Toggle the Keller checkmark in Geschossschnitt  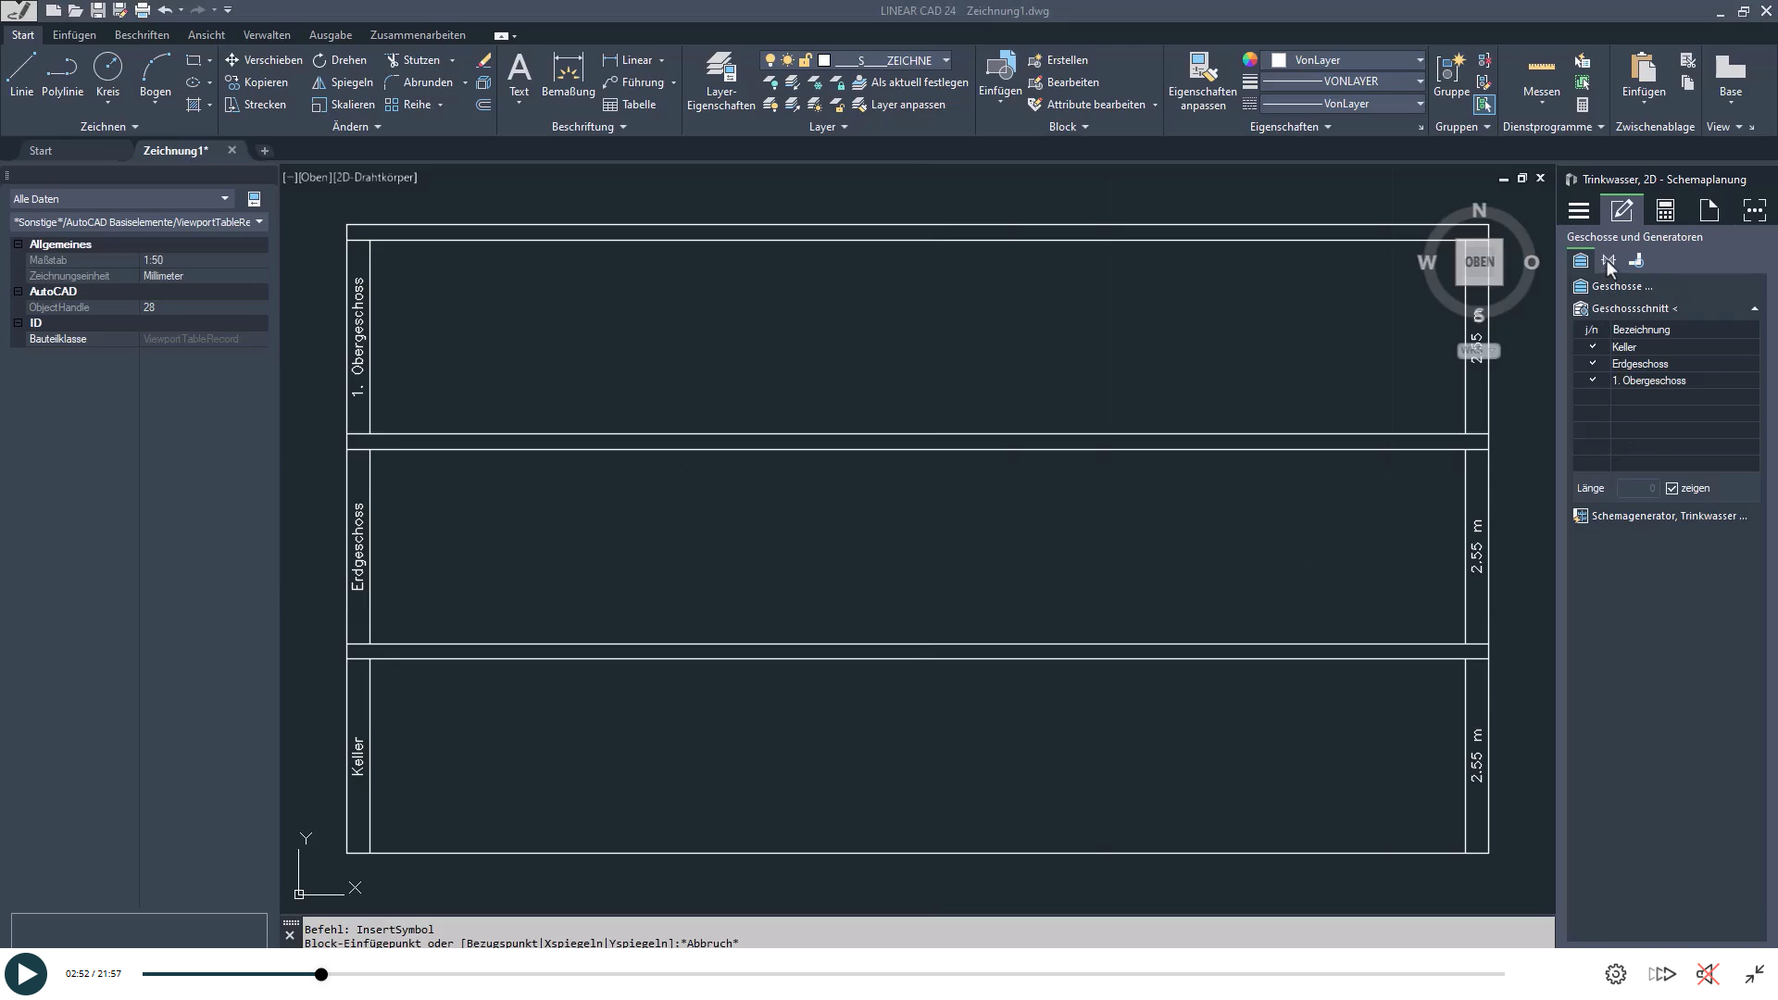(x=1592, y=347)
